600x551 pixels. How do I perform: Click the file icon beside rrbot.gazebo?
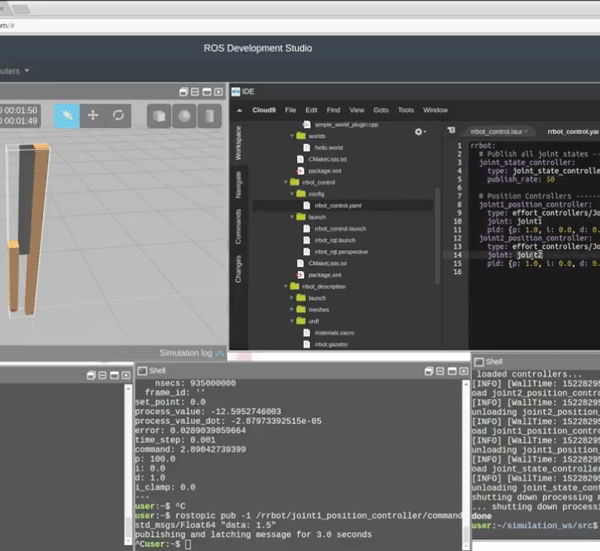(307, 344)
